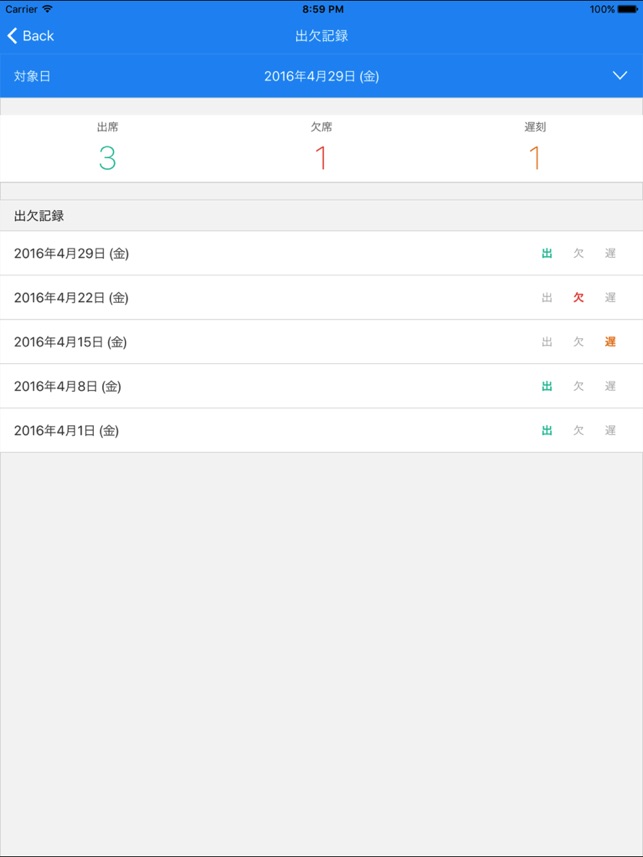This screenshot has height=857, width=643.
Task: Set April 22 to late (遅)
Action: [610, 298]
